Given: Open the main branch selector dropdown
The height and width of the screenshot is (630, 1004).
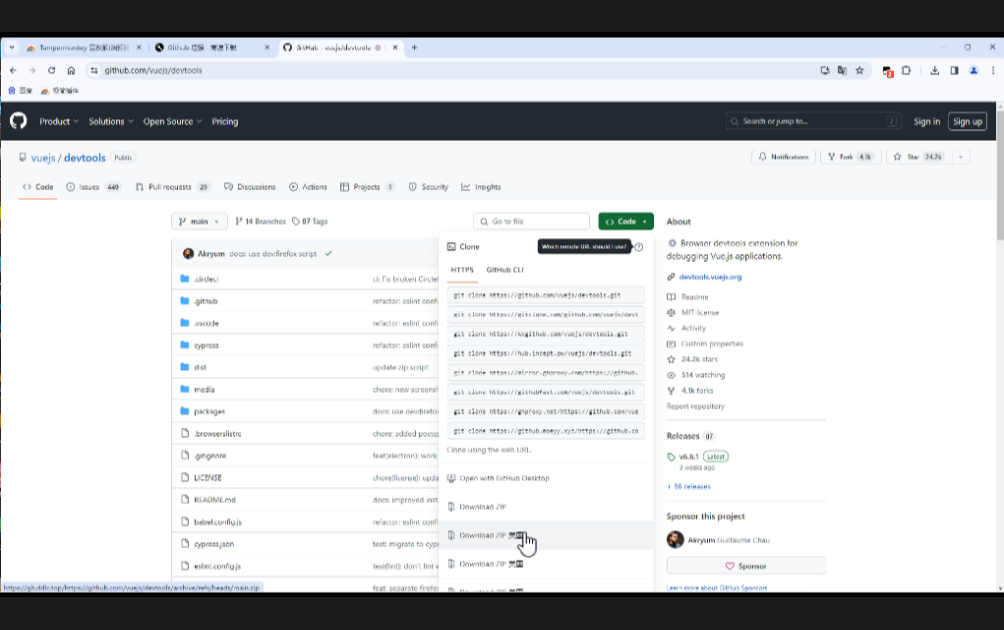Looking at the screenshot, I should (199, 222).
